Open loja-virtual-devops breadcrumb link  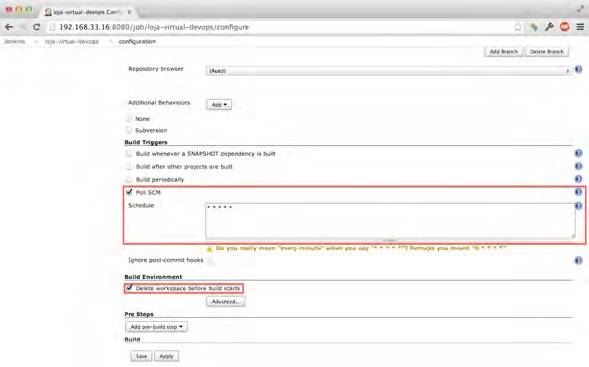coord(71,41)
